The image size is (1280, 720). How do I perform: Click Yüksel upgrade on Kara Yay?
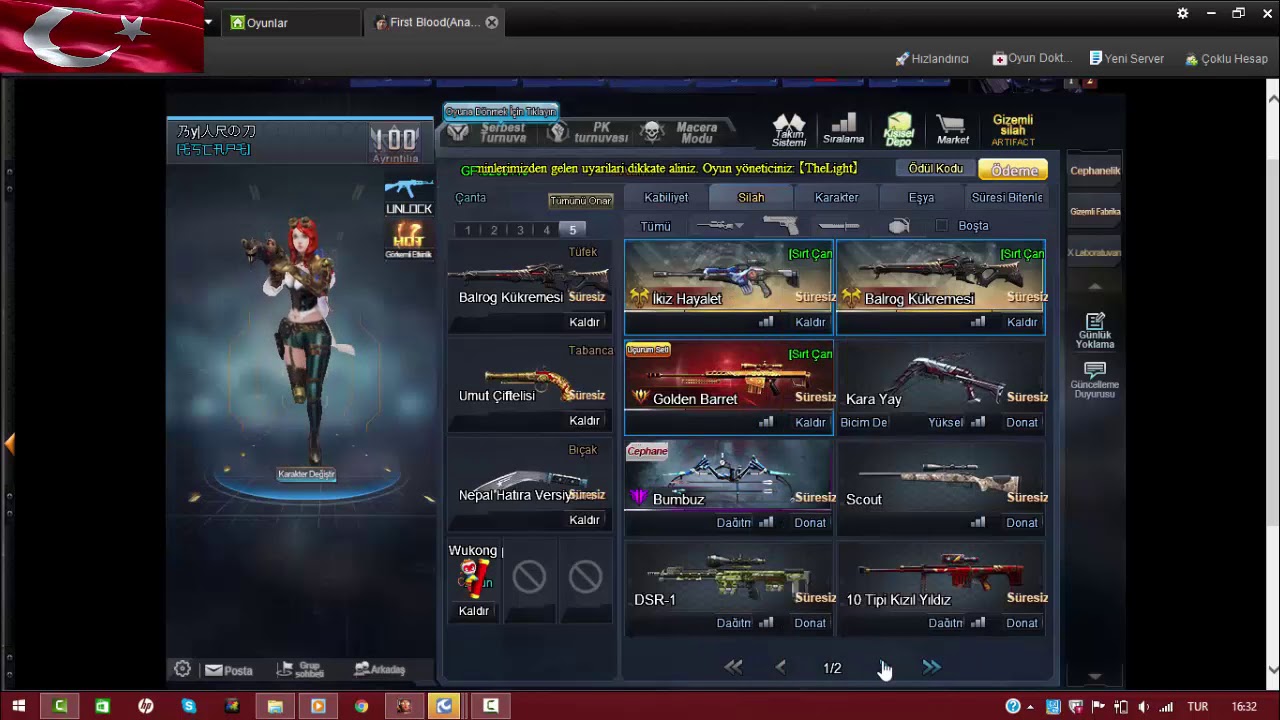946,422
